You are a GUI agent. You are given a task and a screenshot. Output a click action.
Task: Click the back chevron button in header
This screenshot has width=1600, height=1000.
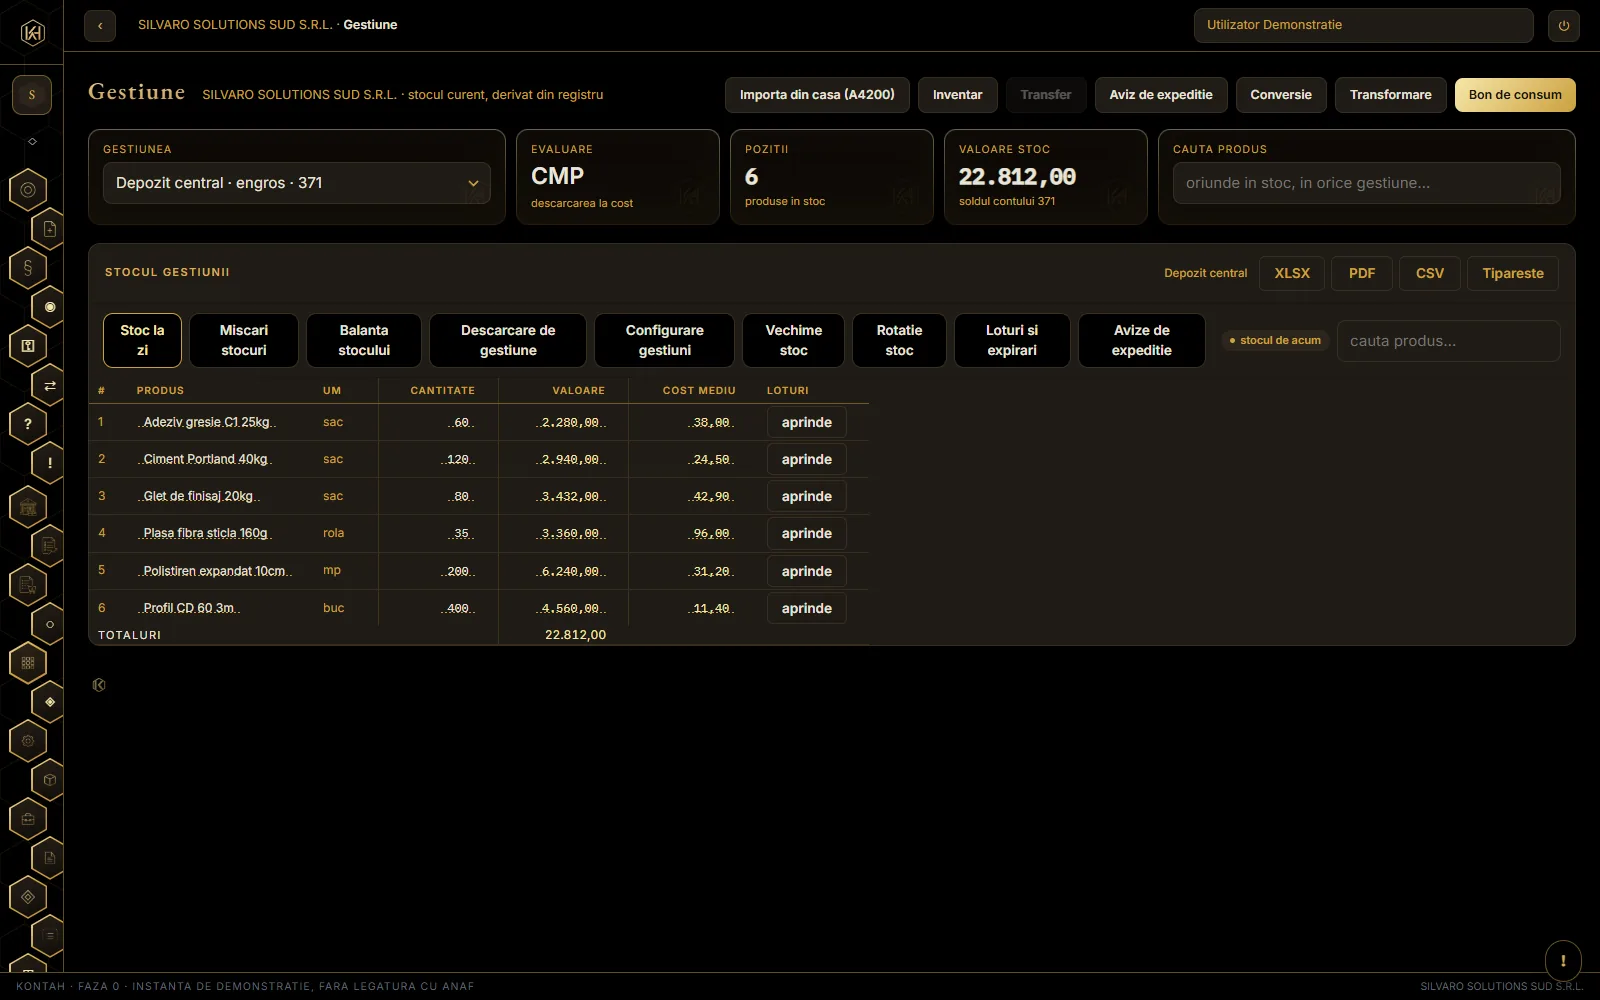tap(100, 26)
